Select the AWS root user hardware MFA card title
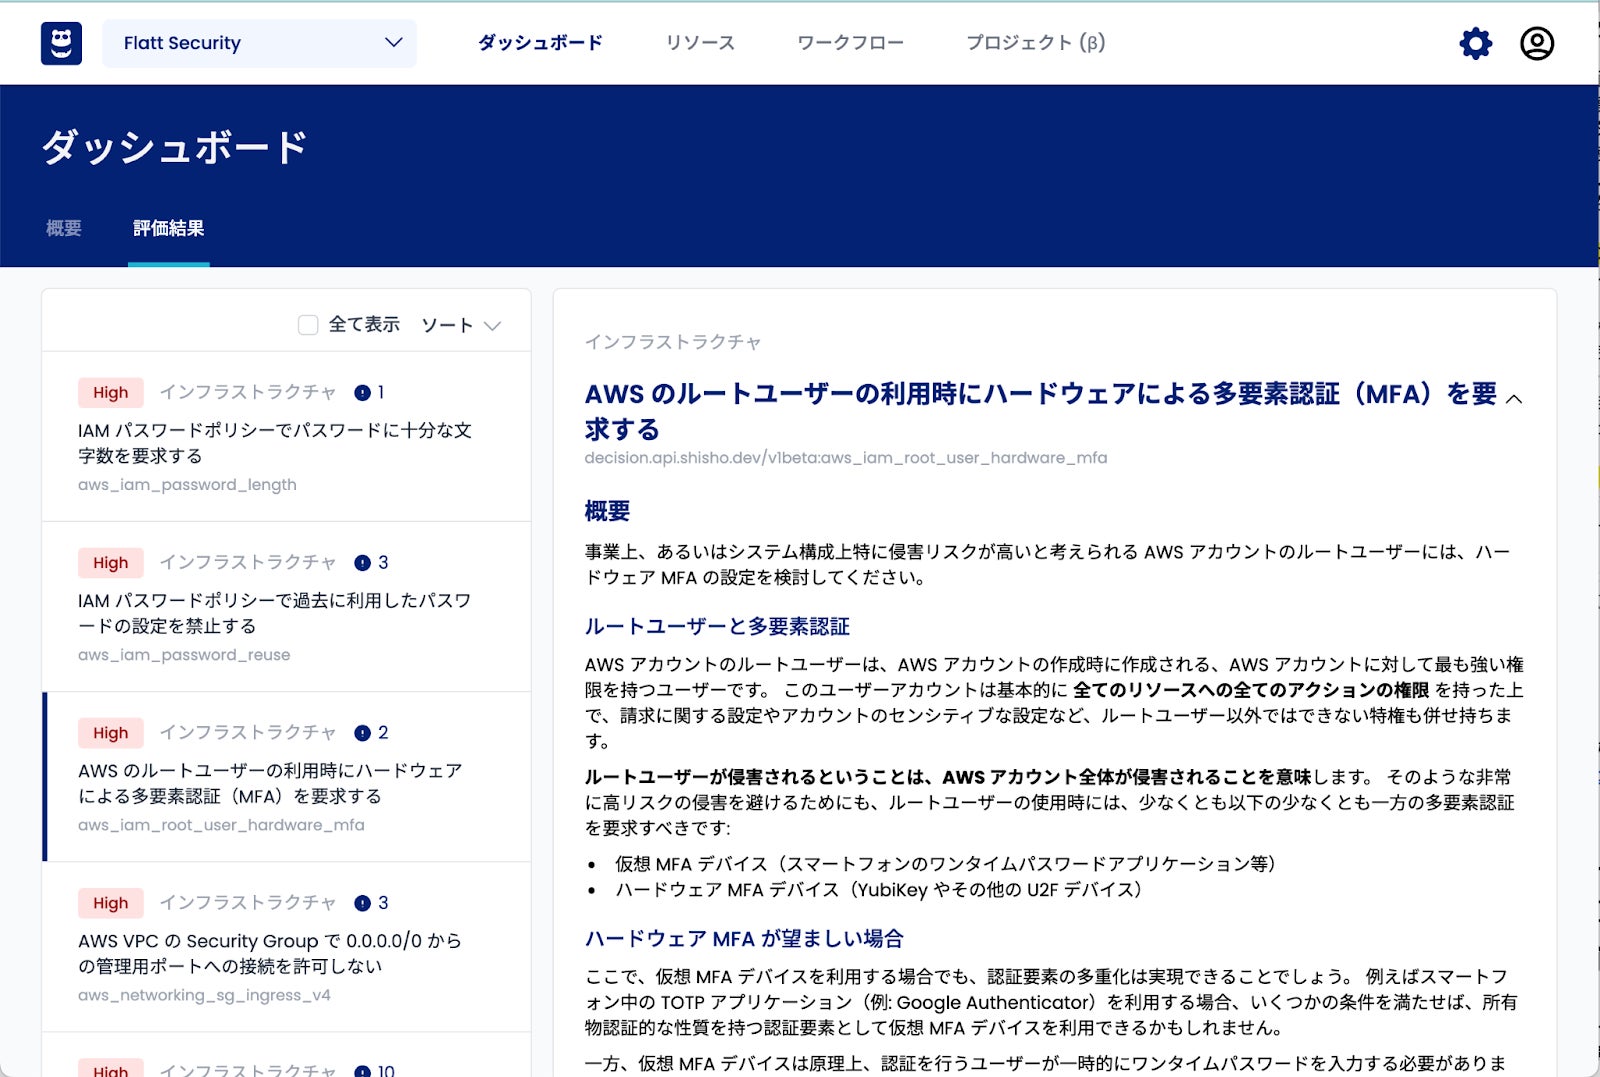Screen dimensions: 1600x1077 coord(270,783)
